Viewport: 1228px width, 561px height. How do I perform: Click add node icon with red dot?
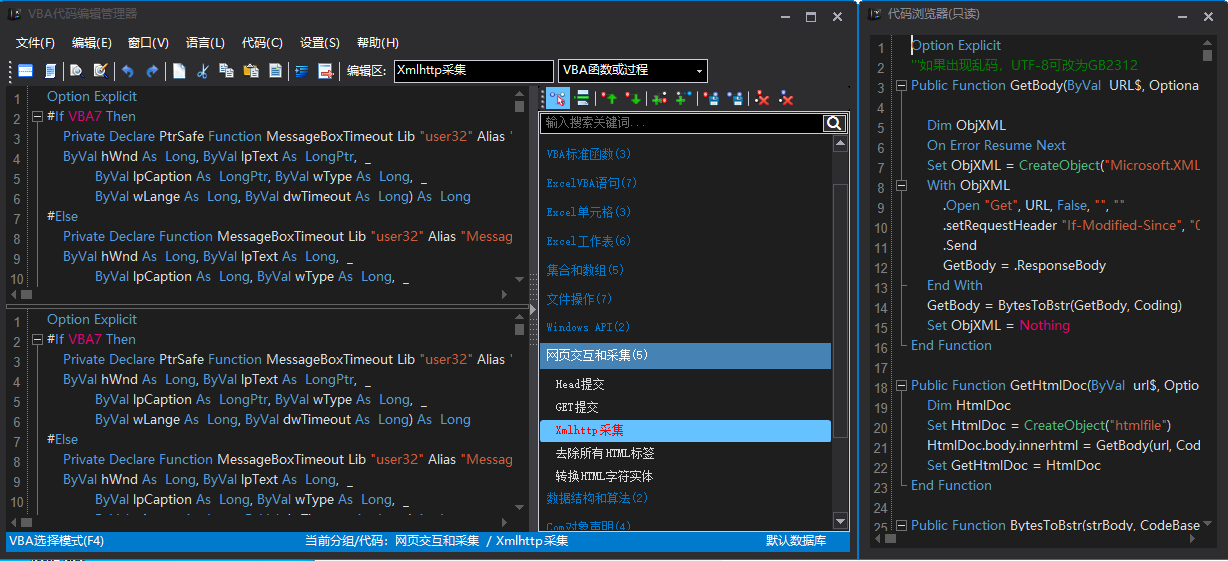tap(660, 98)
